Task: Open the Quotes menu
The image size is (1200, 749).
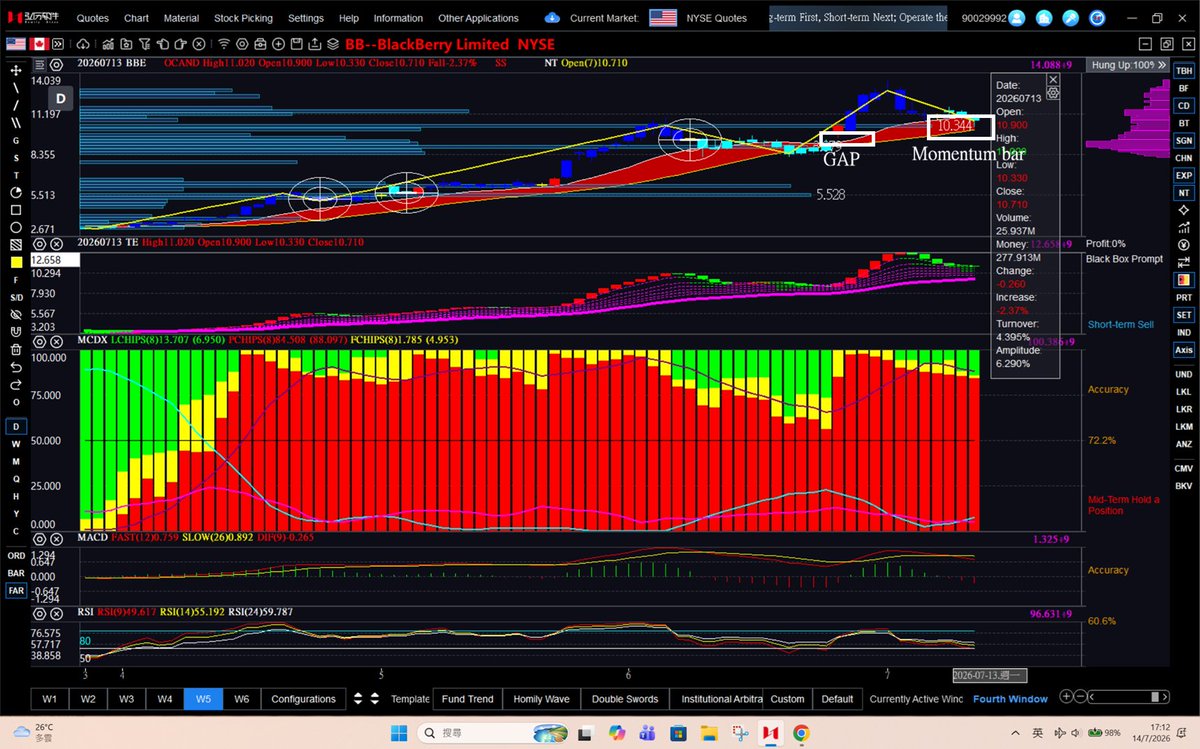Action: [93, 18]
